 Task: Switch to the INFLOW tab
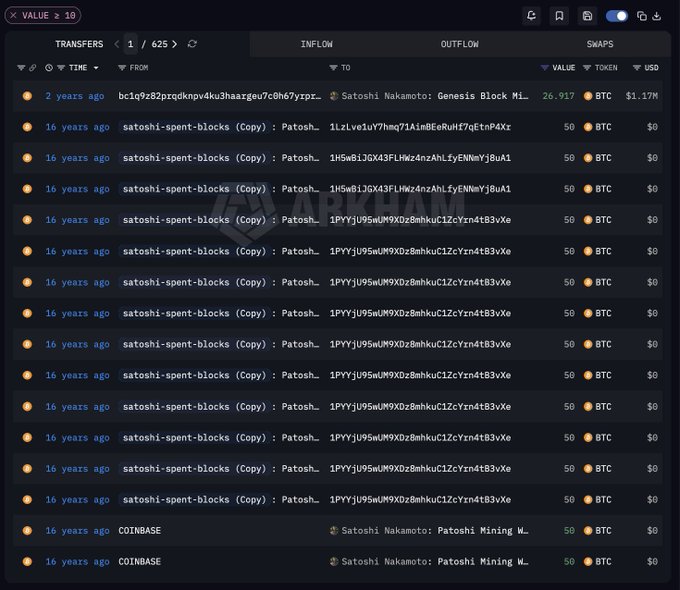coord(317,44)
